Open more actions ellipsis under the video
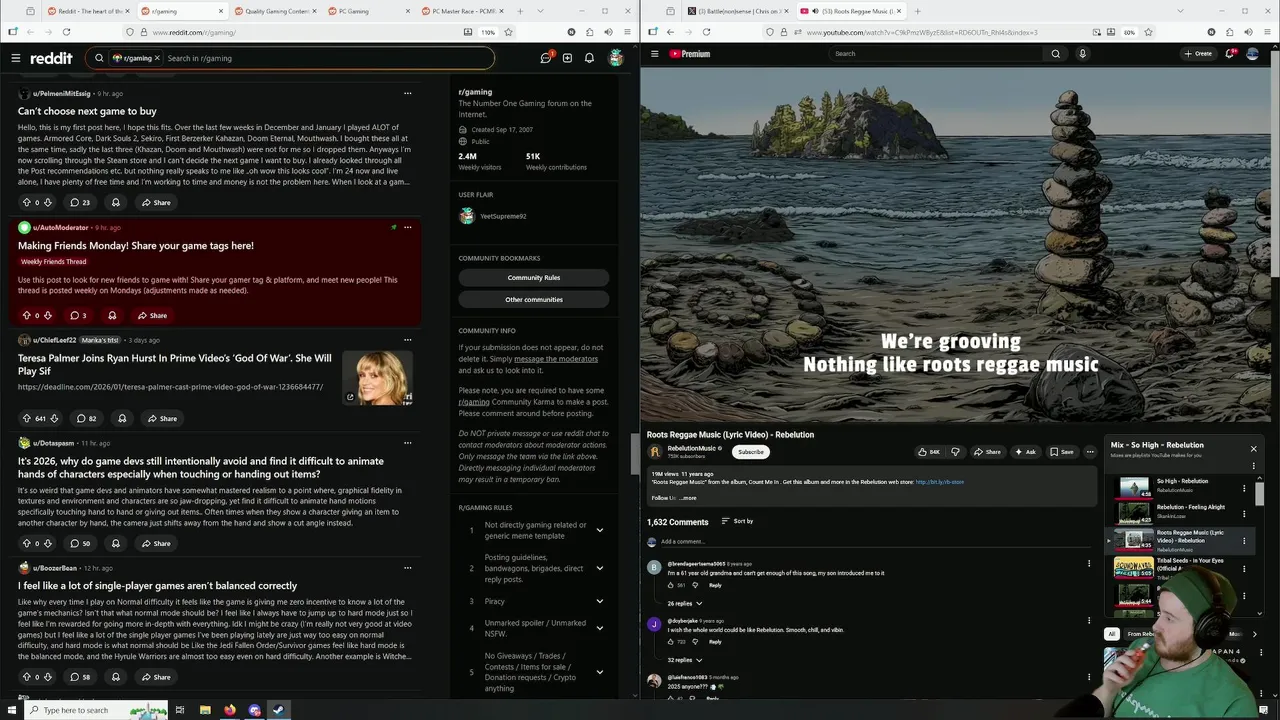Viewport: 1280px width, 720px height. (1090, 452)
